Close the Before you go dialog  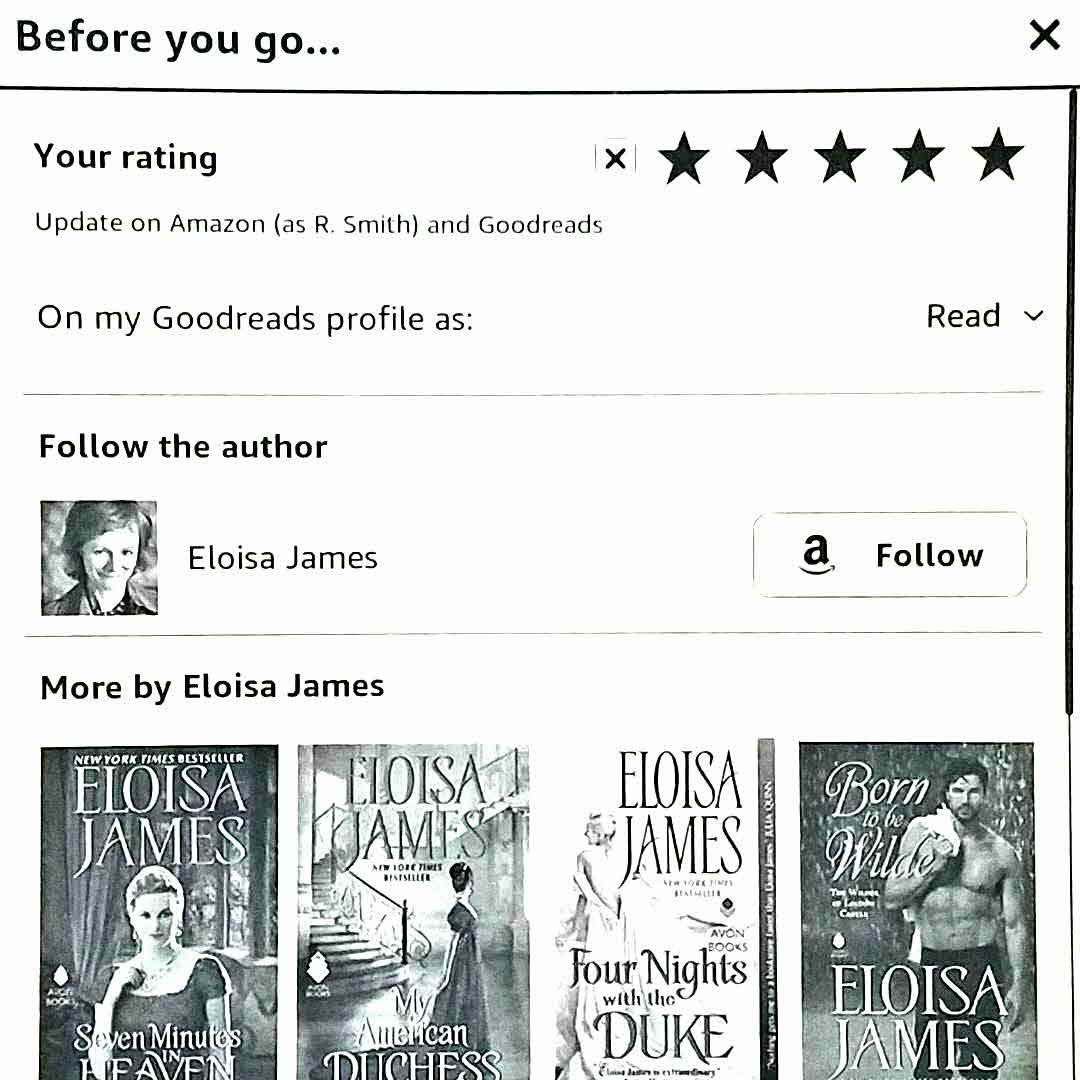tap(1044, 36)
